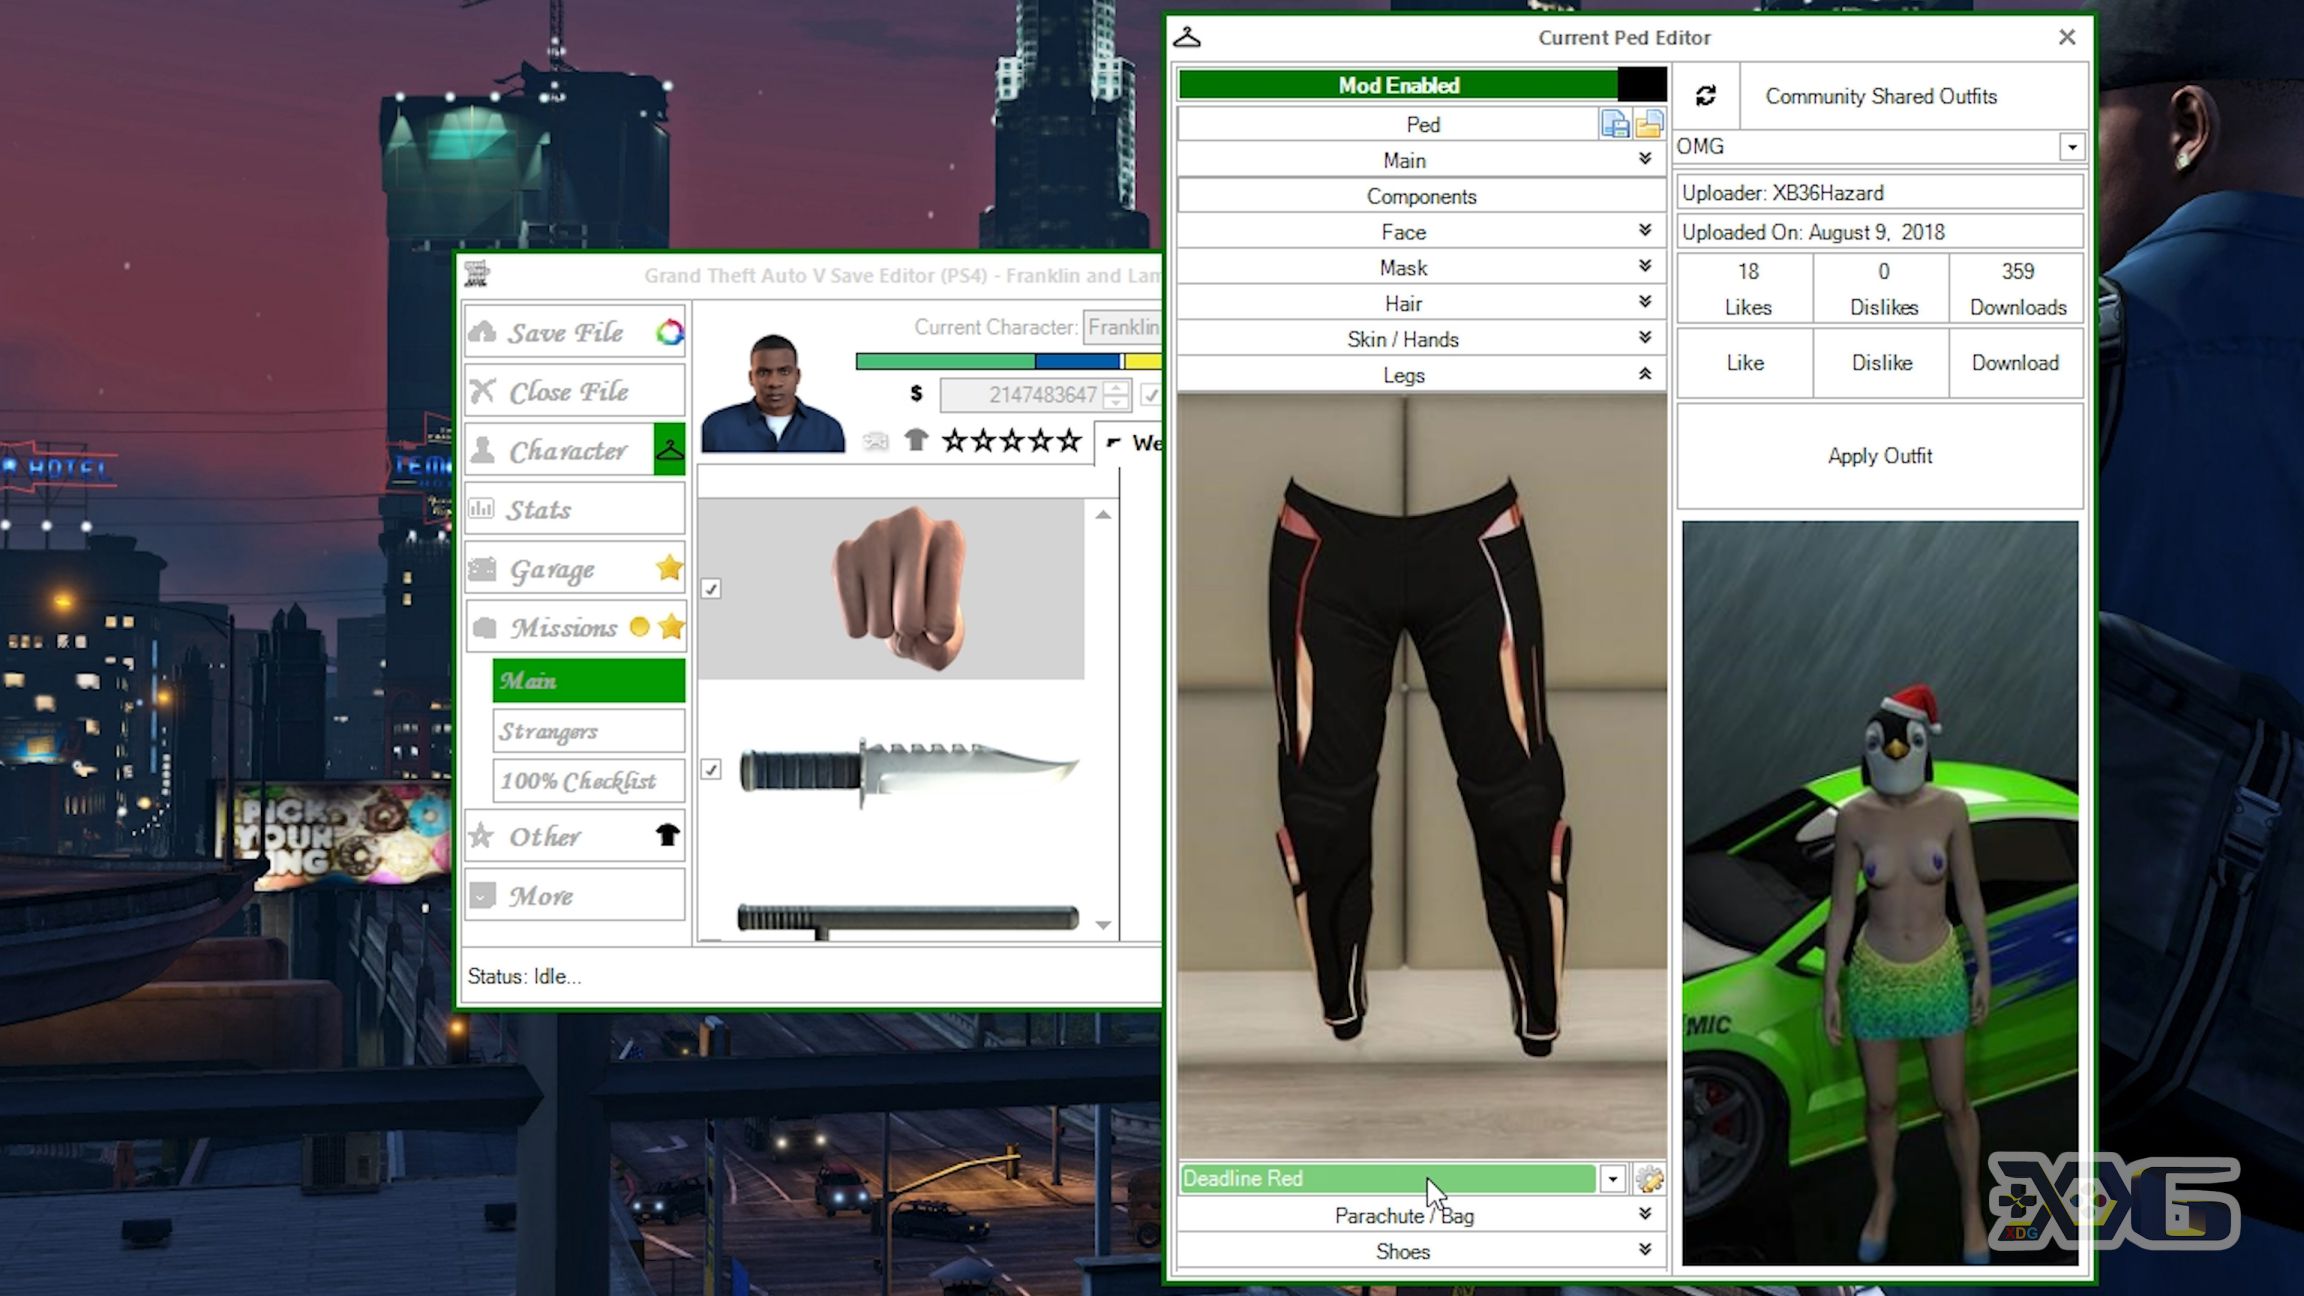This screenshot has height=1296, width=2304.
Task: Open the Deadline Red legs dropdown arrow
Action: 1612,1179
